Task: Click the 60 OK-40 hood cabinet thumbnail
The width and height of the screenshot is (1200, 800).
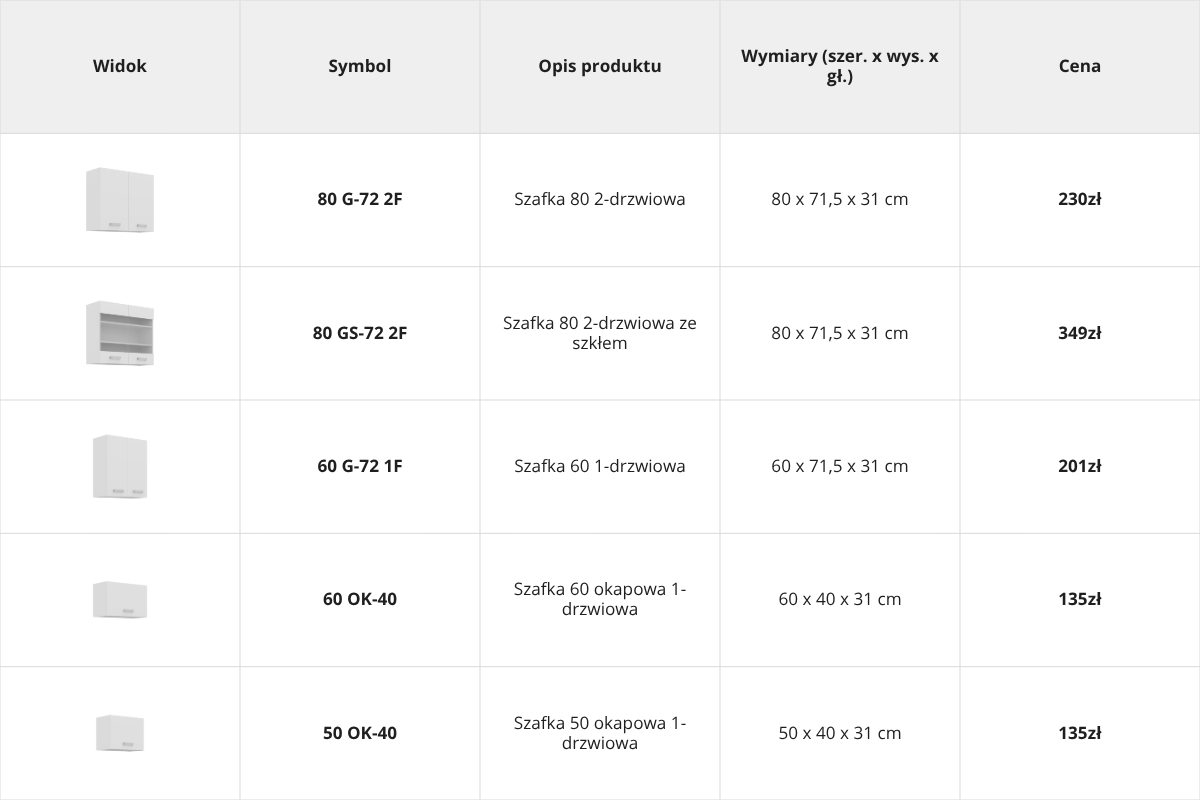Action: 120,599
